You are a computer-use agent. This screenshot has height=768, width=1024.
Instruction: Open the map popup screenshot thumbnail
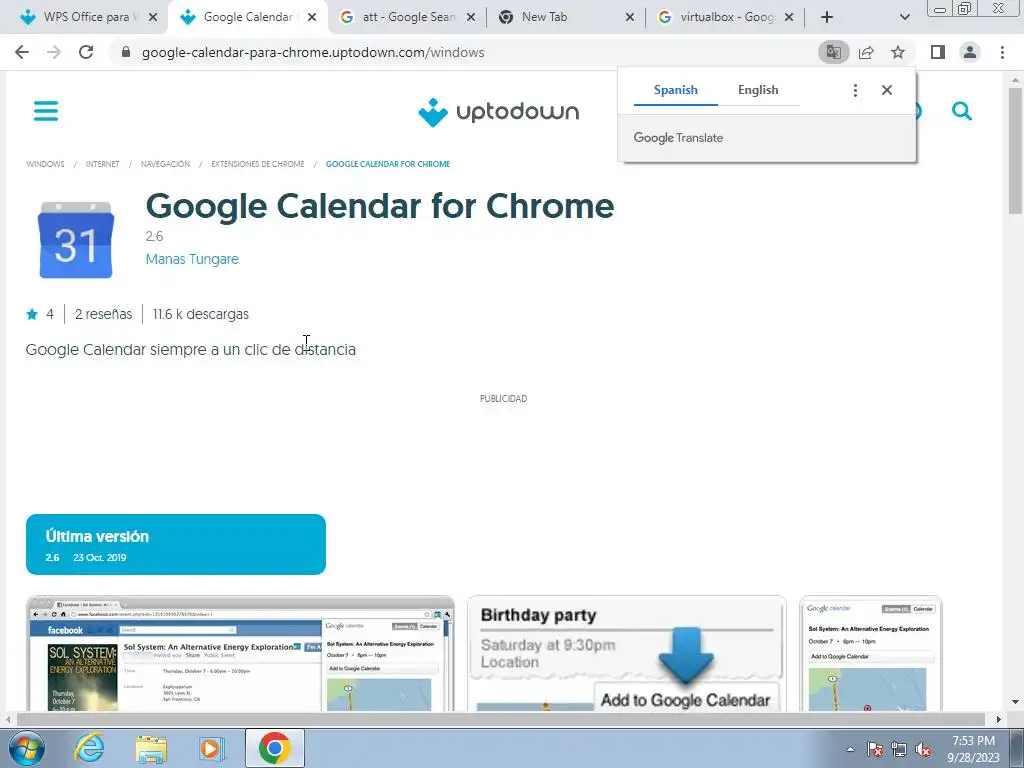click(871, 653)
